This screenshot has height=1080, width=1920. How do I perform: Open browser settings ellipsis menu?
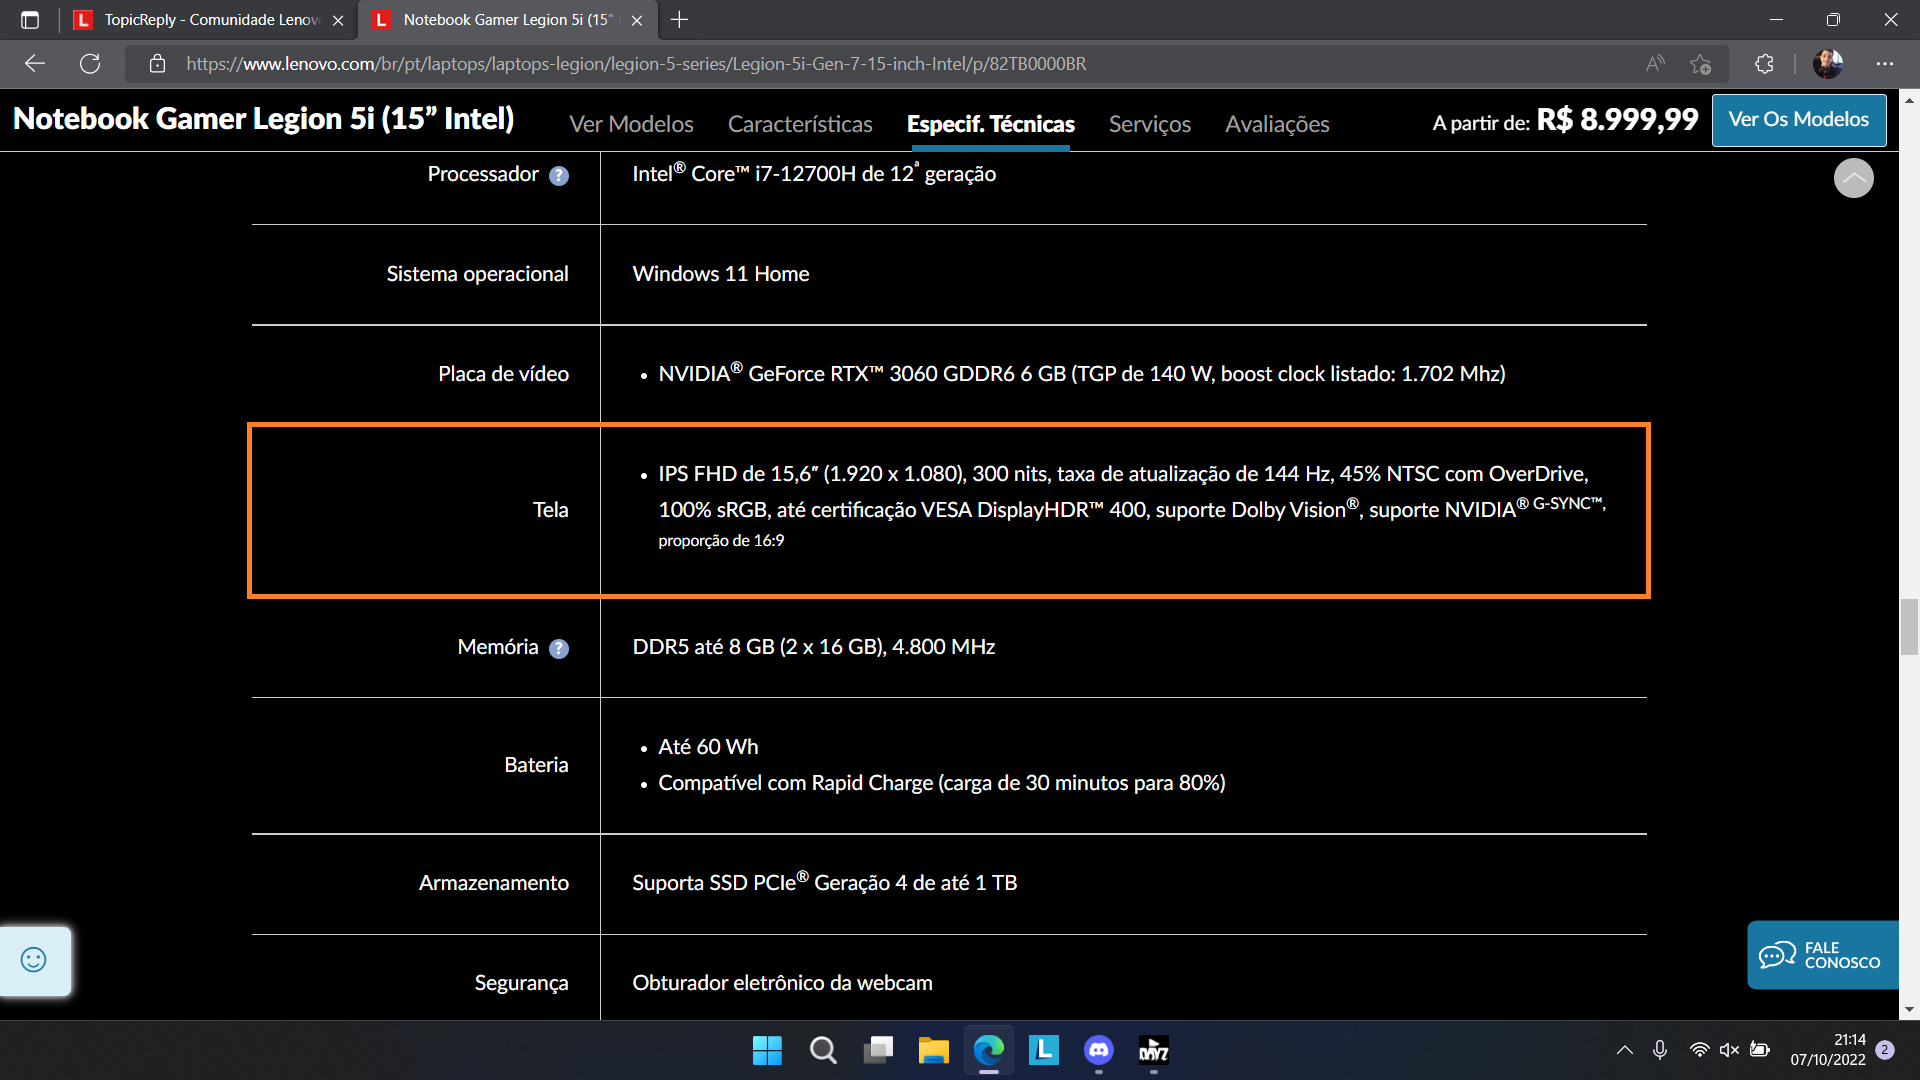pyautogui.click(x=1885, y=64)
